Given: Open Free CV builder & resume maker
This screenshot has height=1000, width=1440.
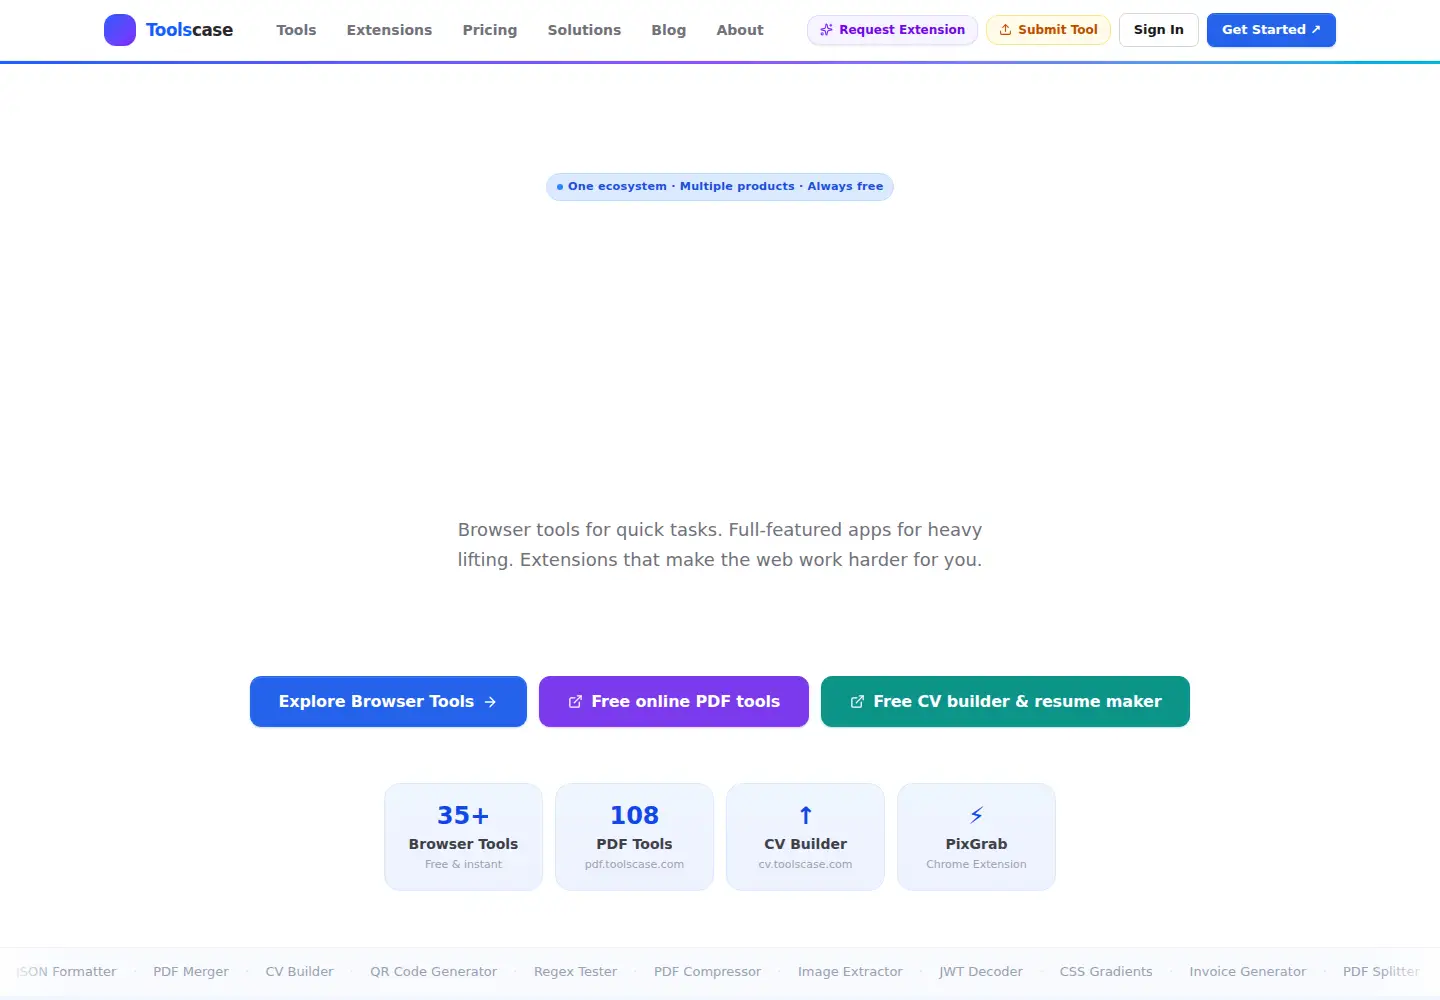Looking at the screenshot, I should click(x=1005, y=702).
